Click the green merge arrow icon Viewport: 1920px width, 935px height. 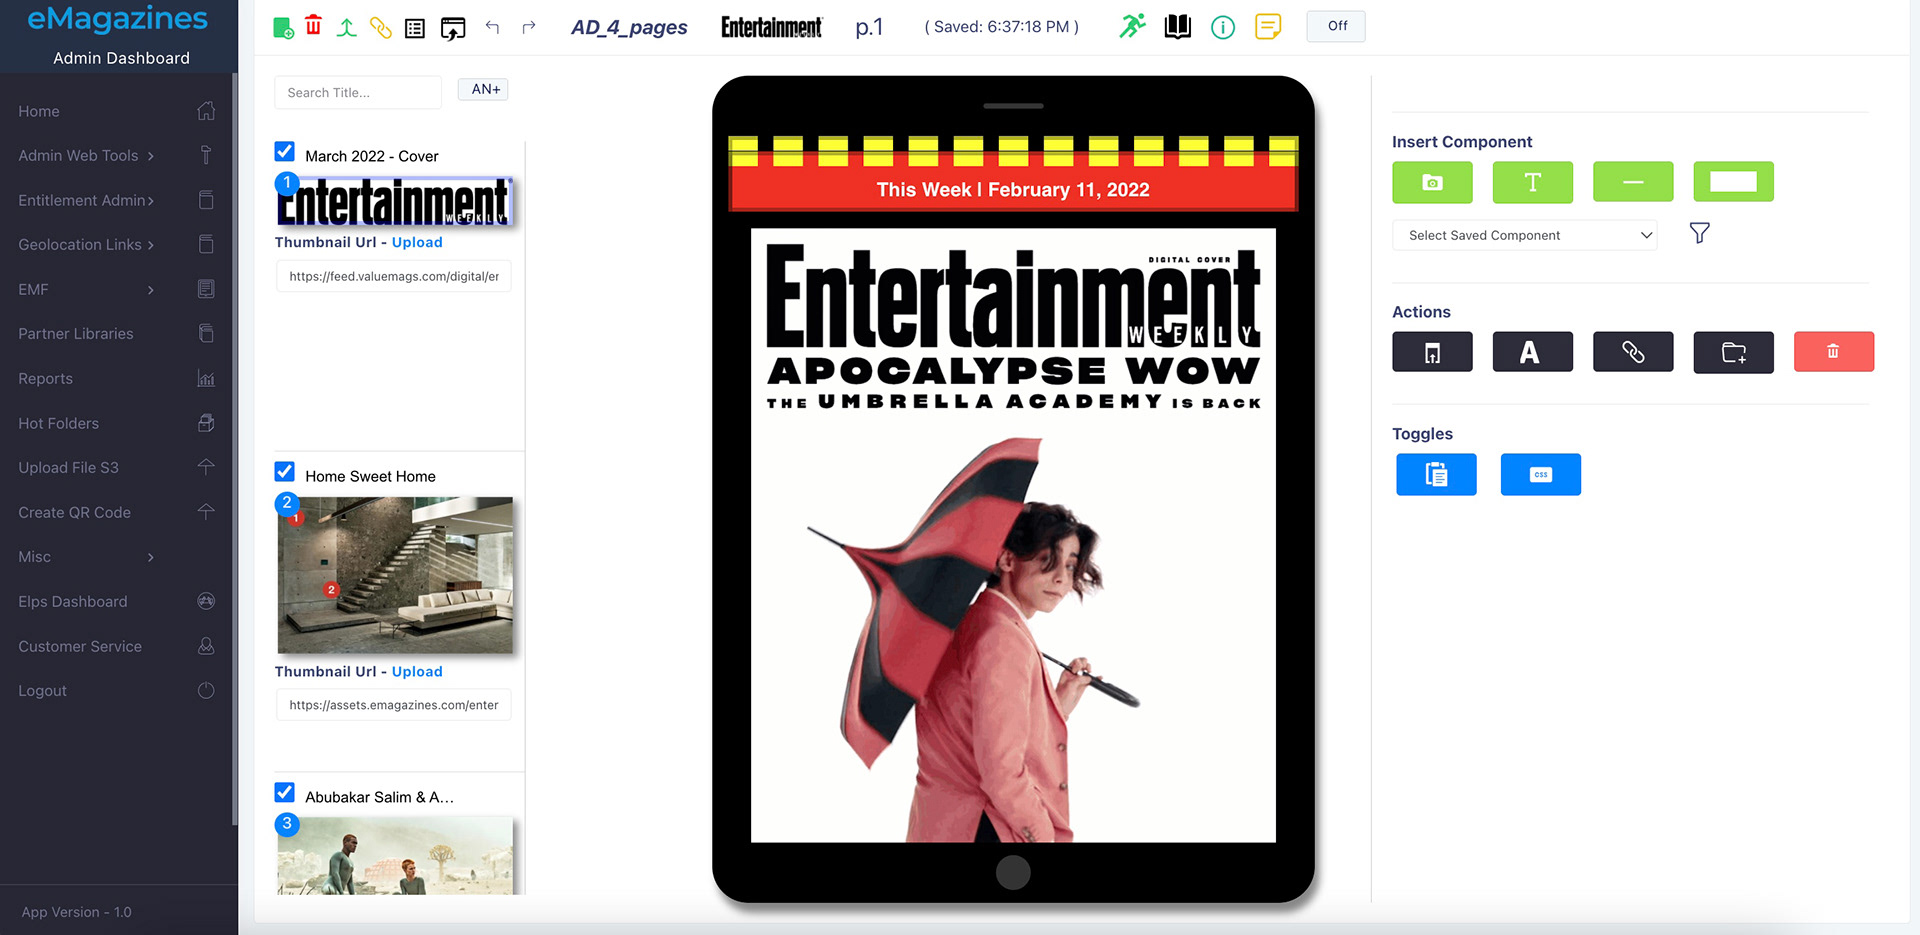[x=346, y=27]
